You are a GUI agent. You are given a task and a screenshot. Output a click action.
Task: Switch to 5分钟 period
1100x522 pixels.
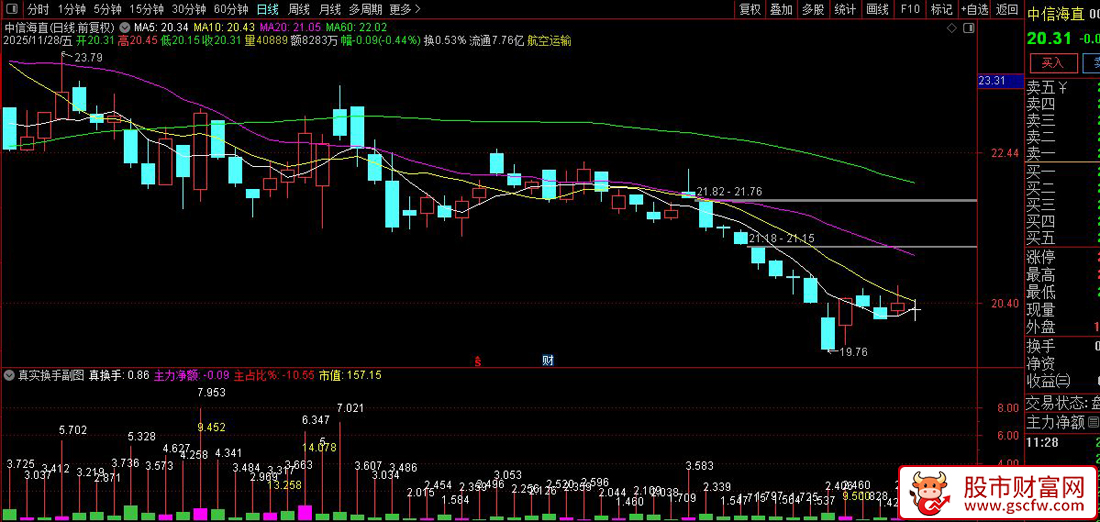(x=107, y=9)
